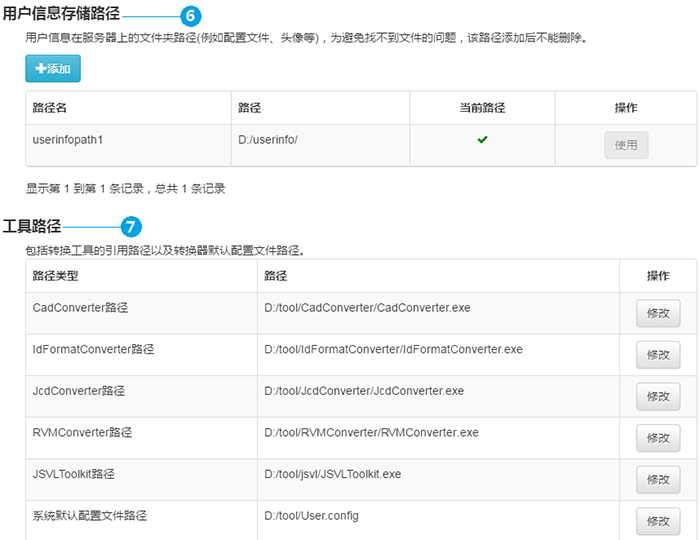Screen dimensions: 700x540
Task: Click the CadConverter路径 row label
Action: (x=80, y=307)
